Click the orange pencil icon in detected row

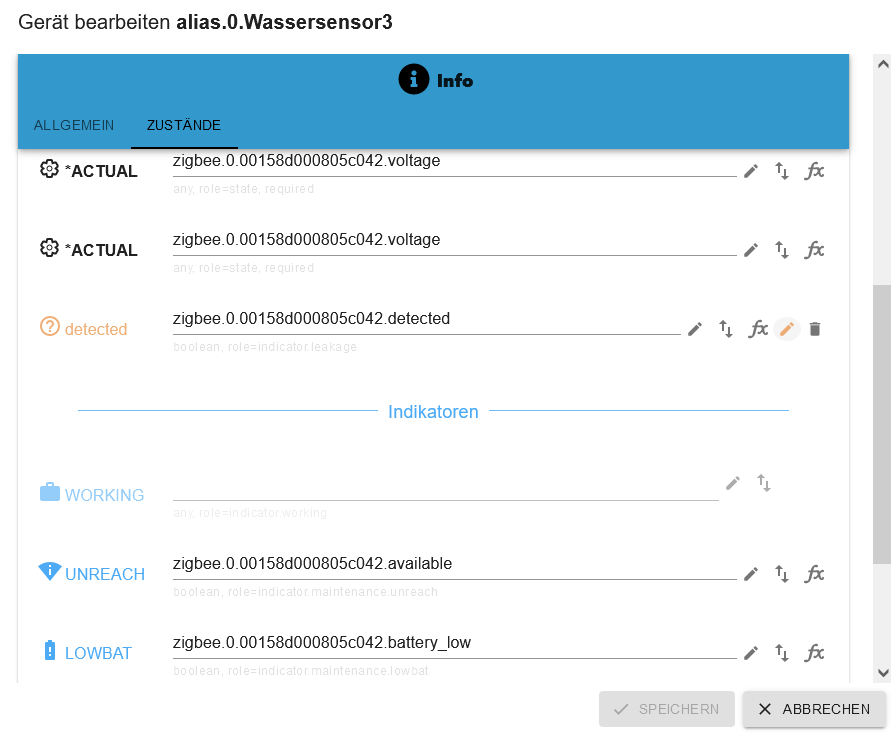tap(787, 329)
